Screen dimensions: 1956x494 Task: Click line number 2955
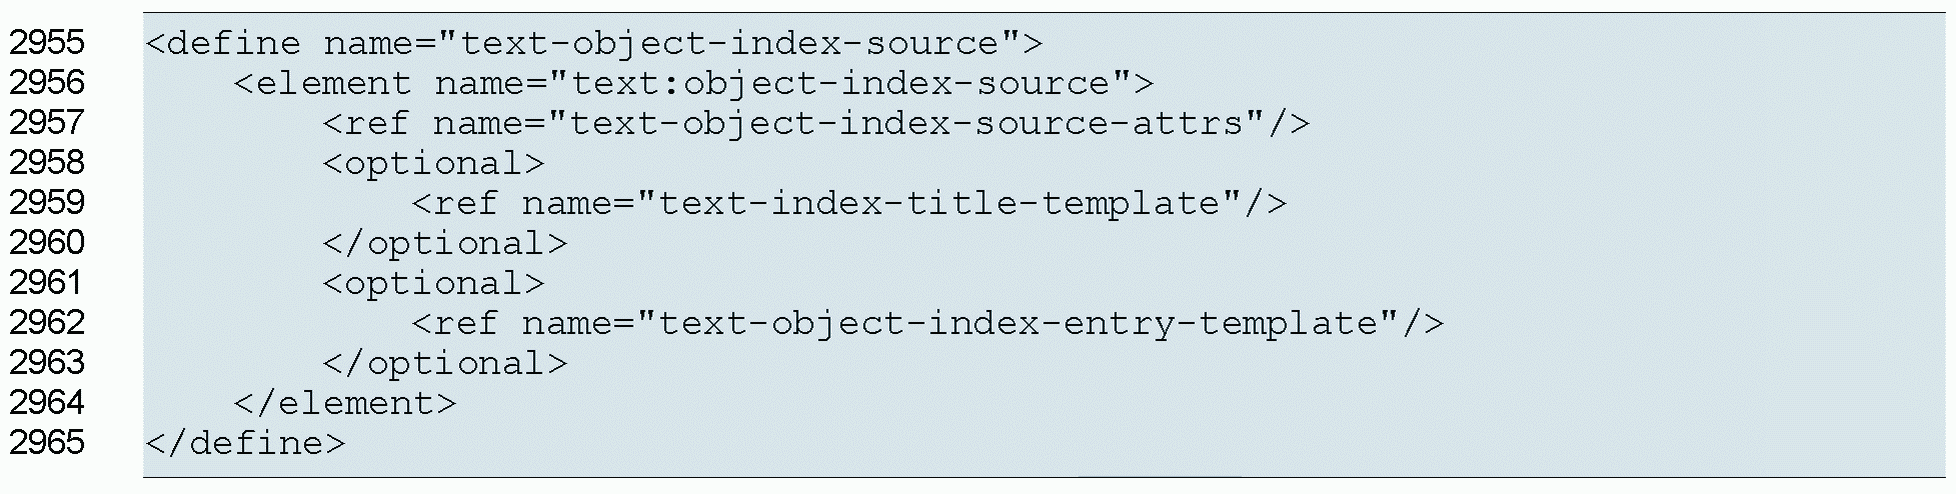click(47, 43)
